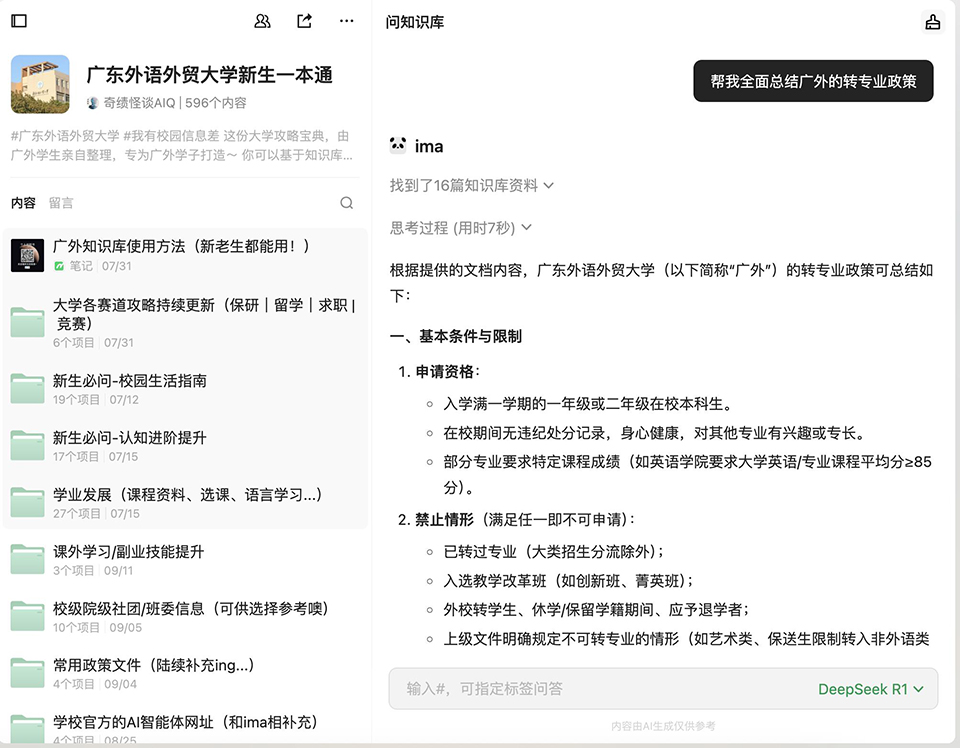Click the ima panda avatar icon
This screenshot has height=748, width=960.
tap(398, 146)
